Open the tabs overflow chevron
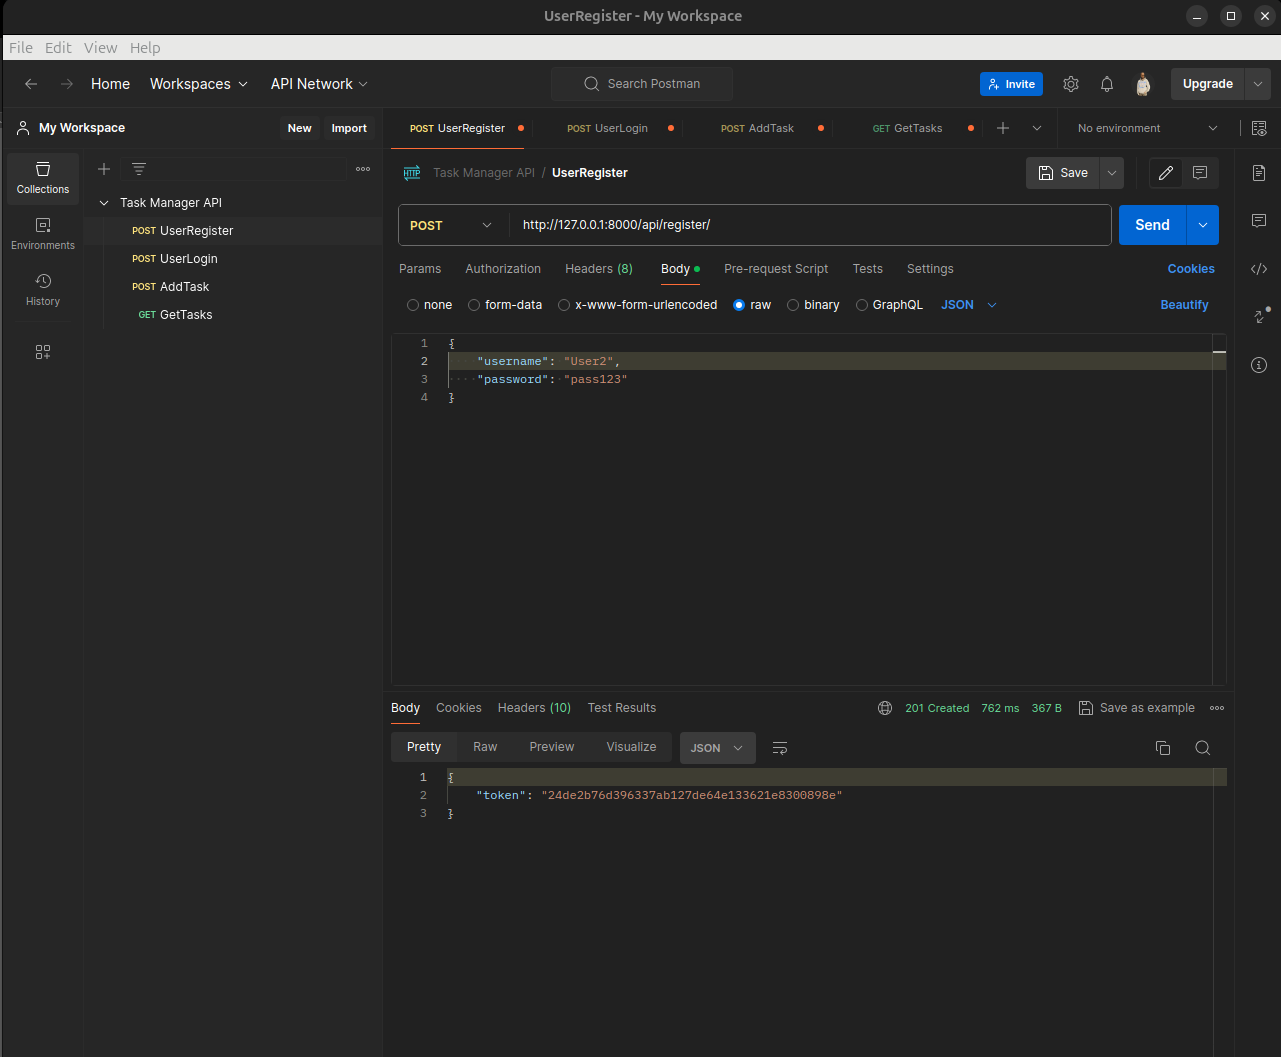Screen dimensions: 1281x1057 click(1037, 128)
